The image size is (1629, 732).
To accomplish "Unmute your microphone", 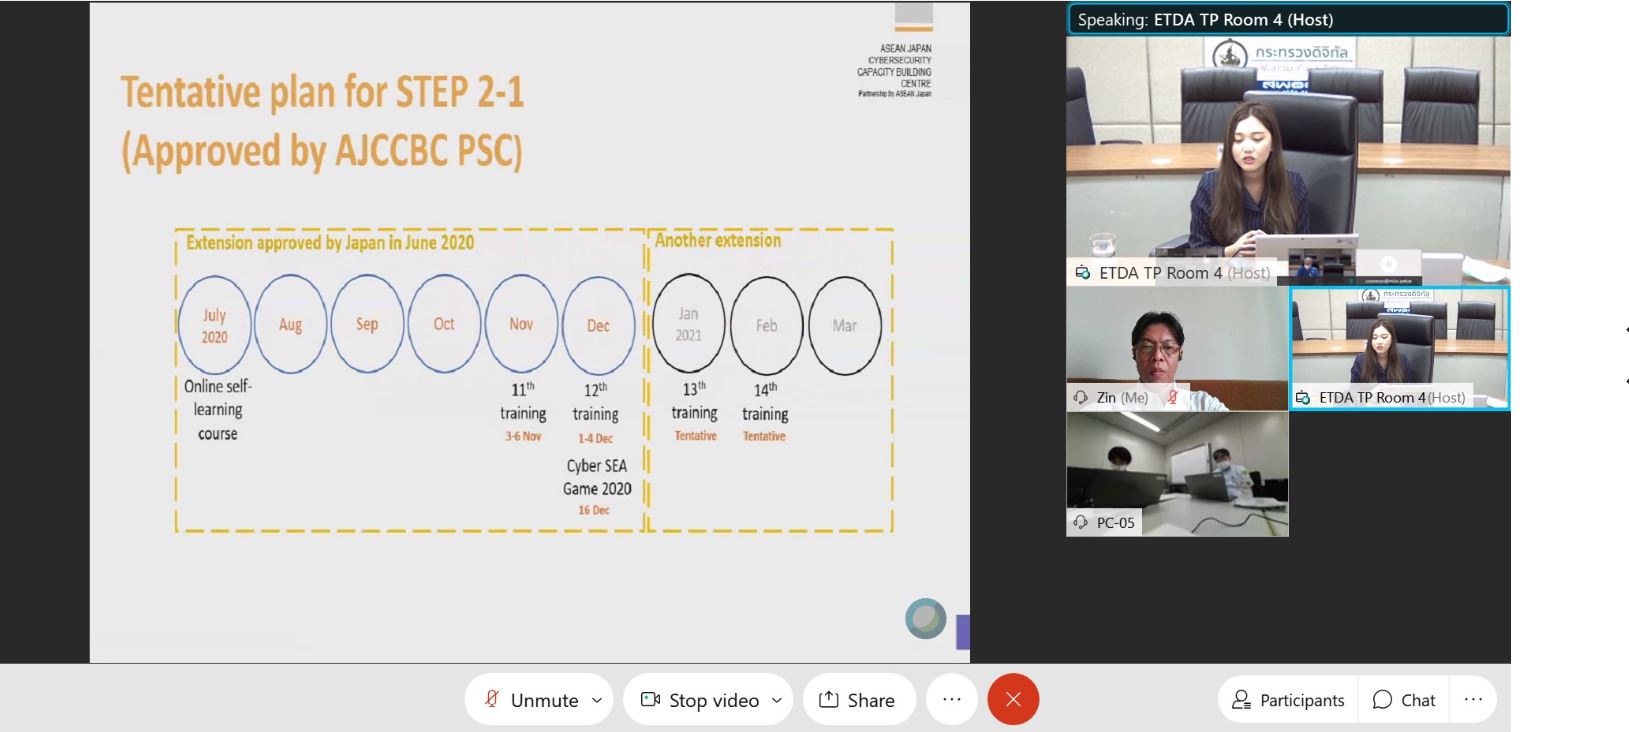I will (533, 700).
